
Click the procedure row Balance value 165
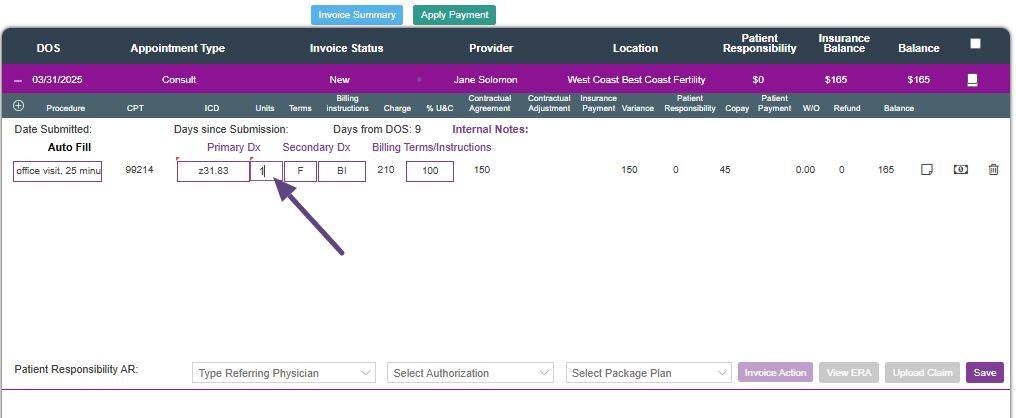pos(886,170)
